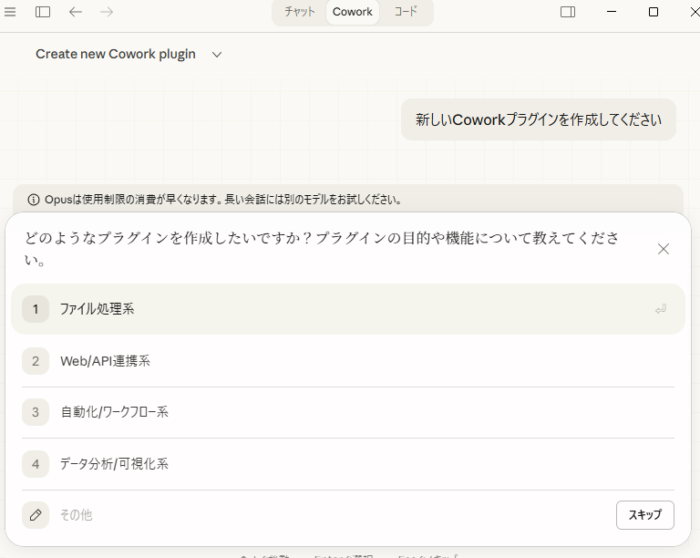The height and width of the screenshot is (558, 700).
Task: Dismiss the question dialog with X icon
Action: [663, 249]
